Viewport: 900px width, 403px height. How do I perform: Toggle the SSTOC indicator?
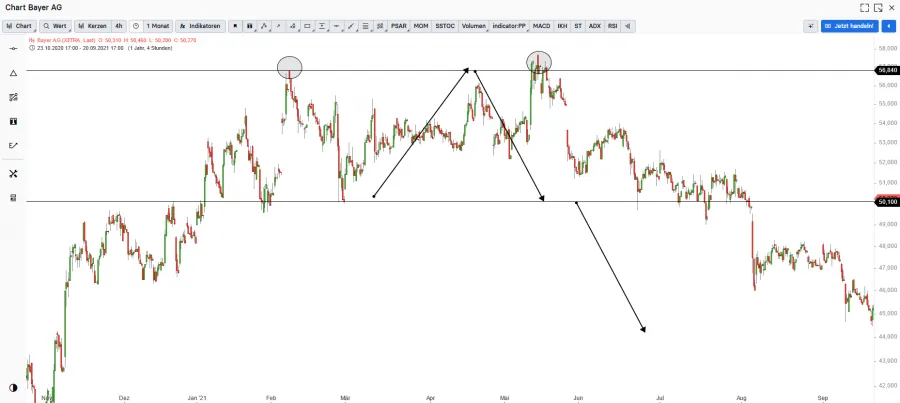(445, 26)
